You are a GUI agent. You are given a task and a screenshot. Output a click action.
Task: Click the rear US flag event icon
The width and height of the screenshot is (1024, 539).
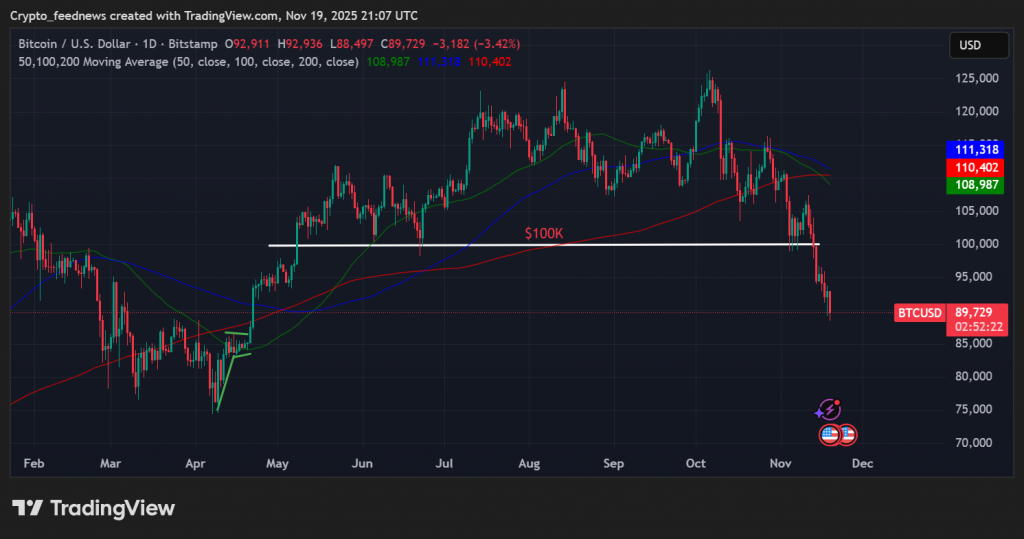pyautogui.click(x=848, y=435)
